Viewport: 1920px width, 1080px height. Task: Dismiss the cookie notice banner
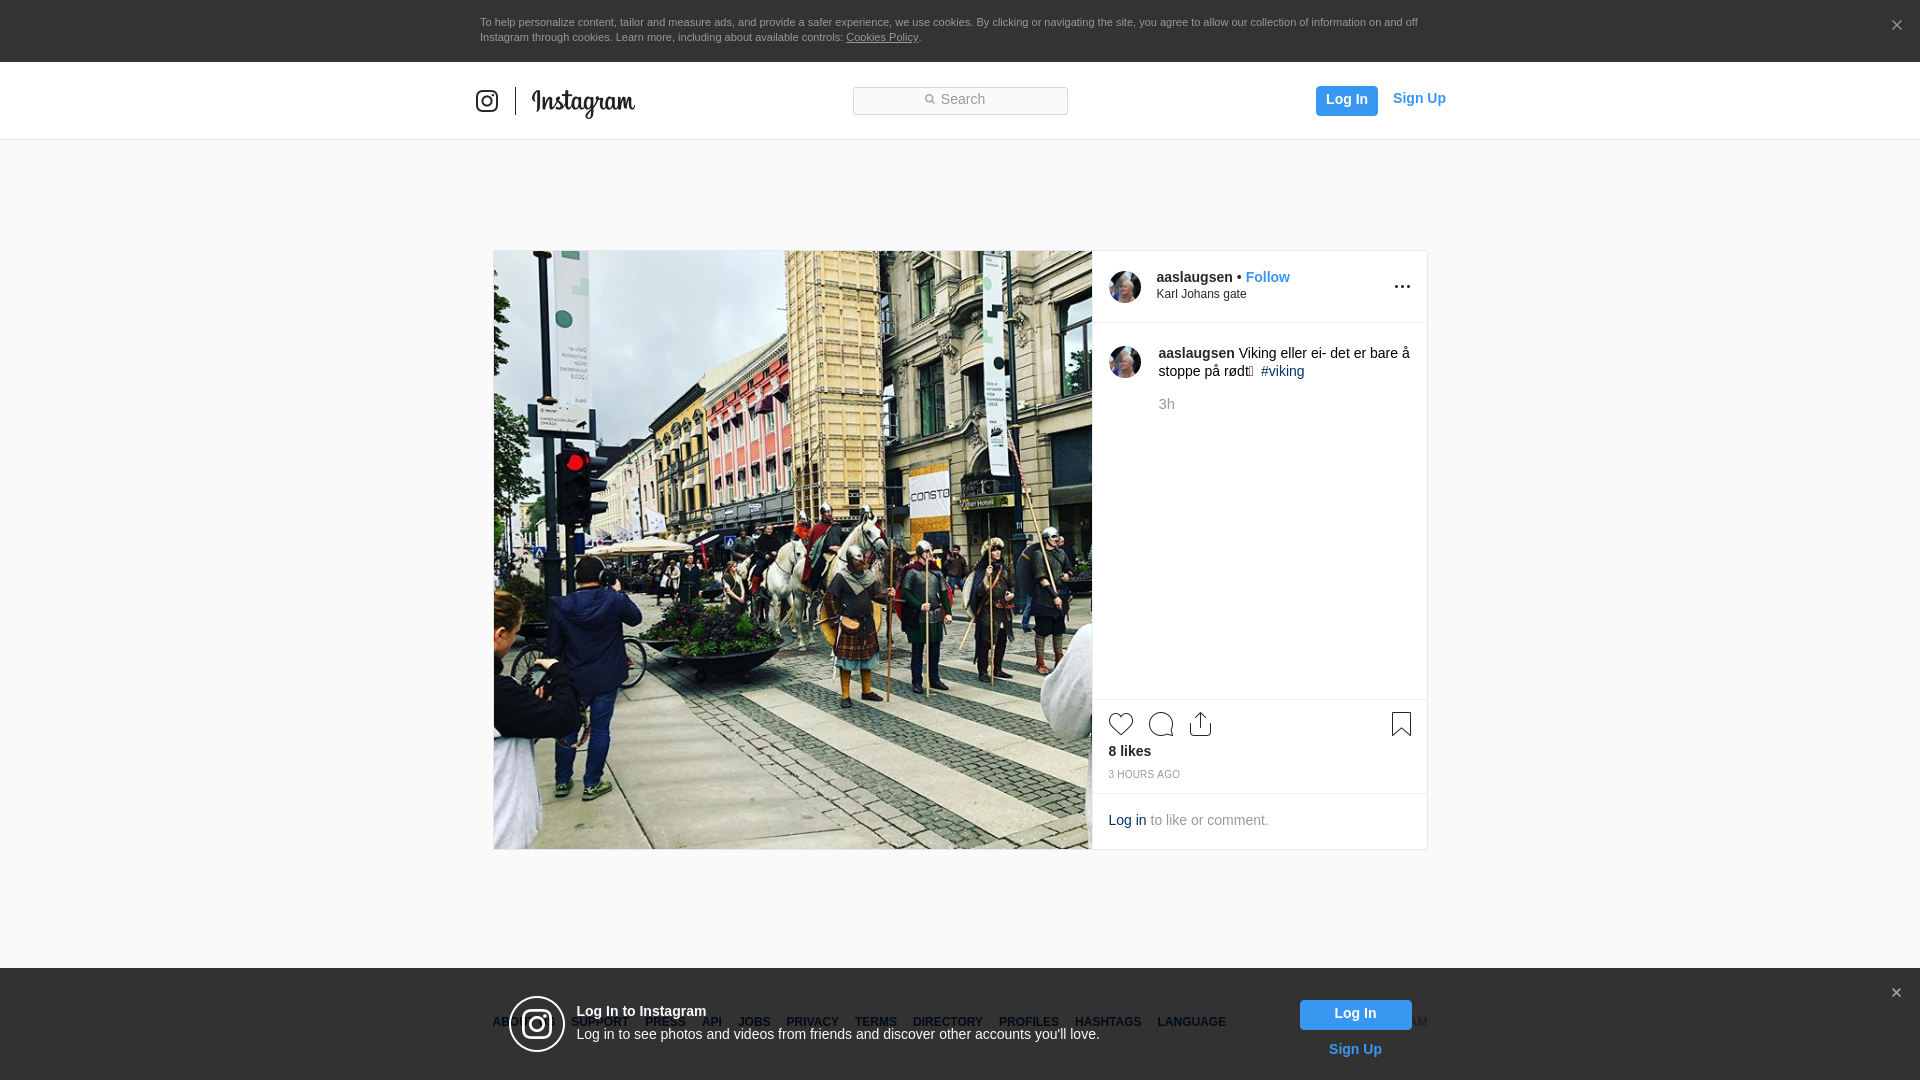pos(1896,26)
